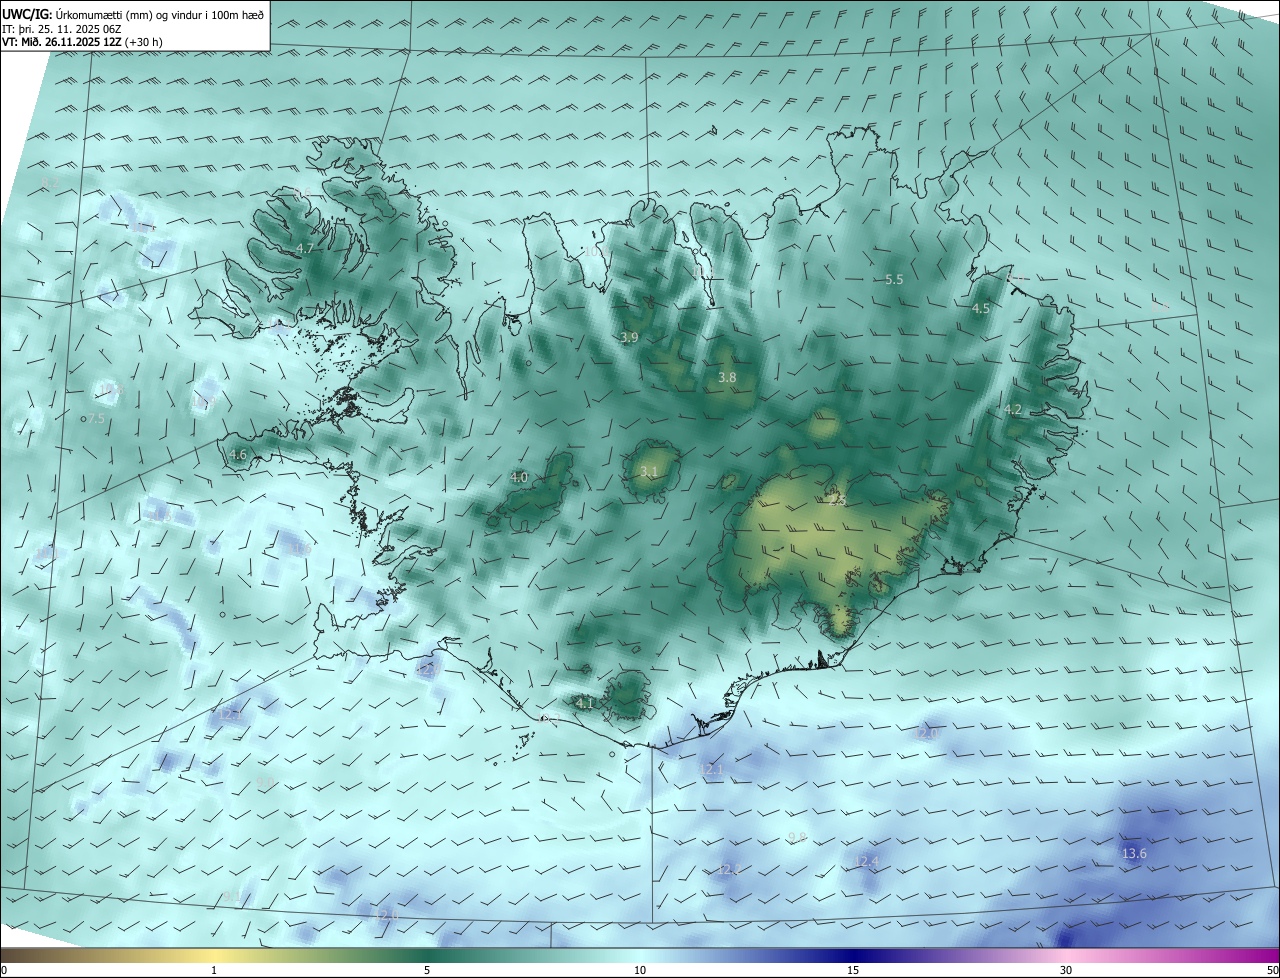Click the 4.2 value label on the map

coord(1013,409)
